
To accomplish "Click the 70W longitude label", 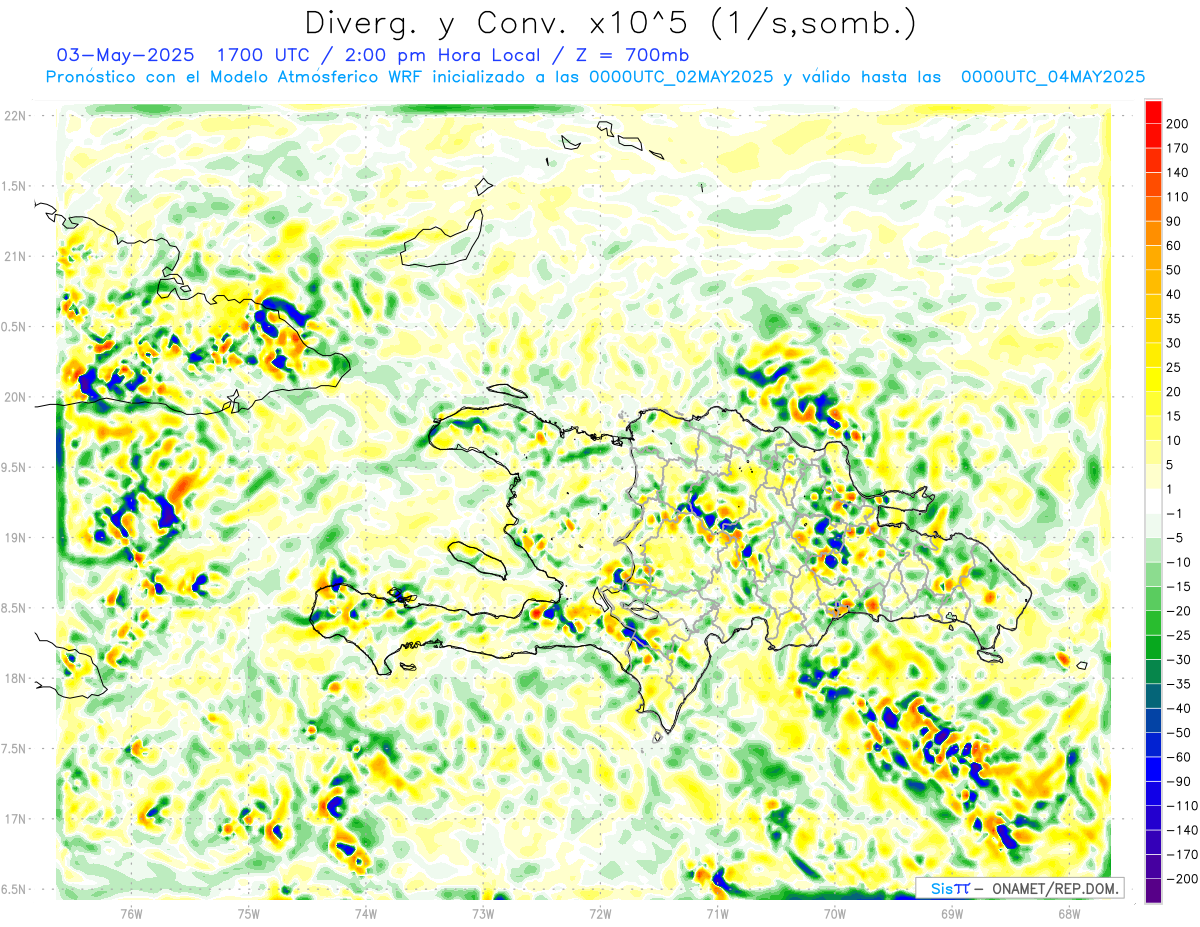I will 835,913.
